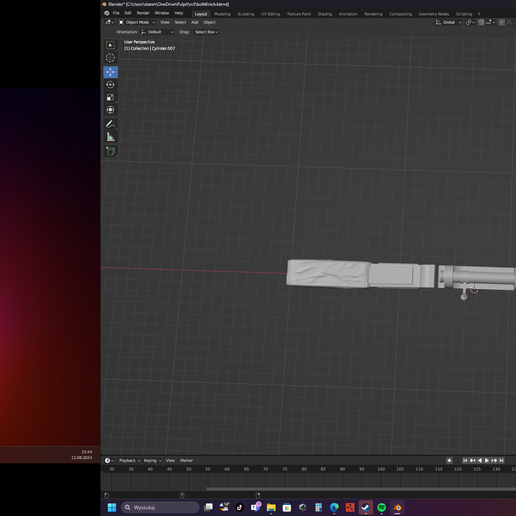
Task: Open the 3D viewport editor type menu
Action: 109,22
